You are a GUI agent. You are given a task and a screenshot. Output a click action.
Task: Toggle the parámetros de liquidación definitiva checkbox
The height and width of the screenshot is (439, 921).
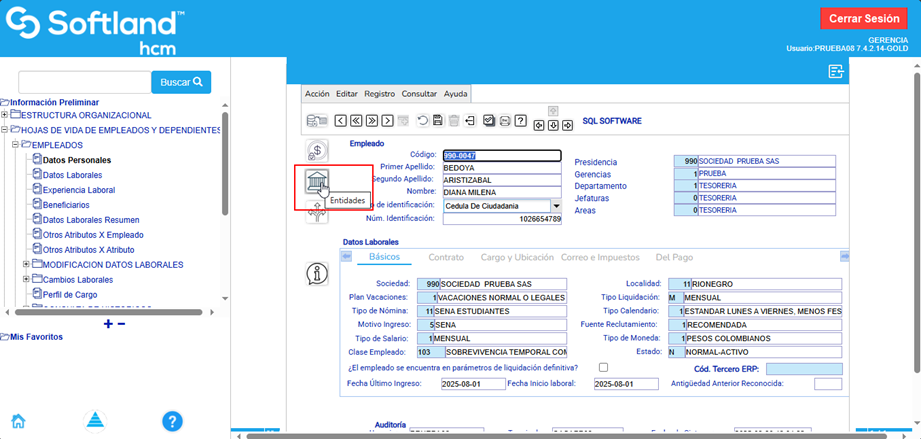click(x=603, y=368)
